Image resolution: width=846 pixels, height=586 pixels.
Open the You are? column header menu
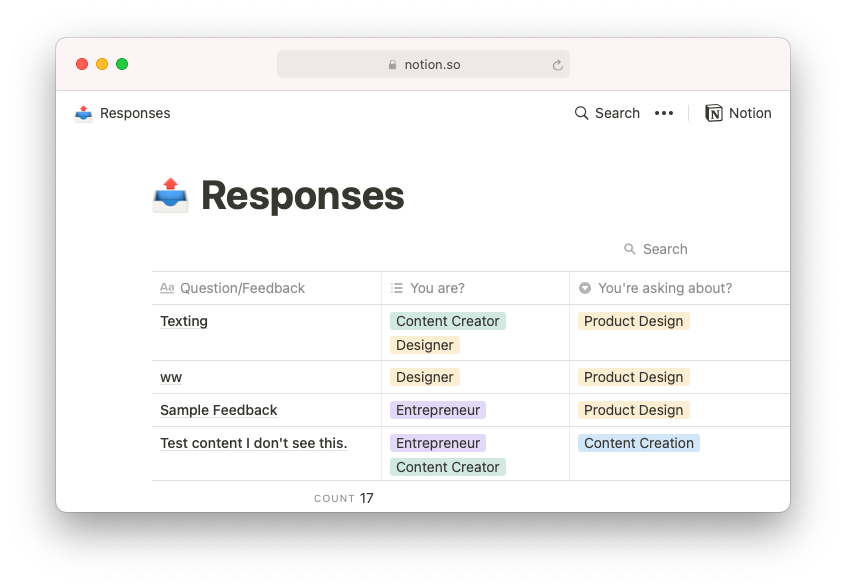[x=475, y=288]
